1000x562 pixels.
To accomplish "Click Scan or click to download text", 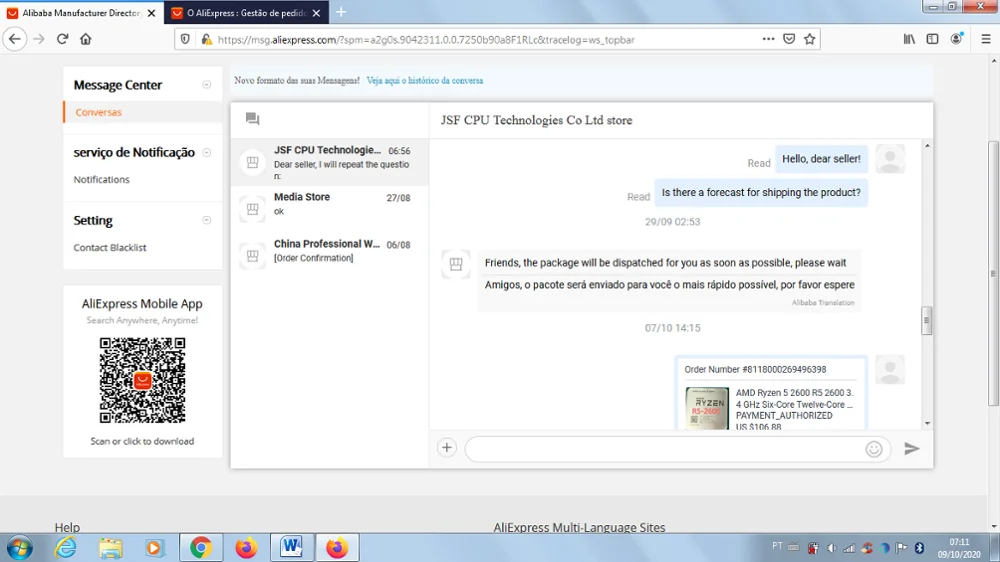I will tap(142, 441).
